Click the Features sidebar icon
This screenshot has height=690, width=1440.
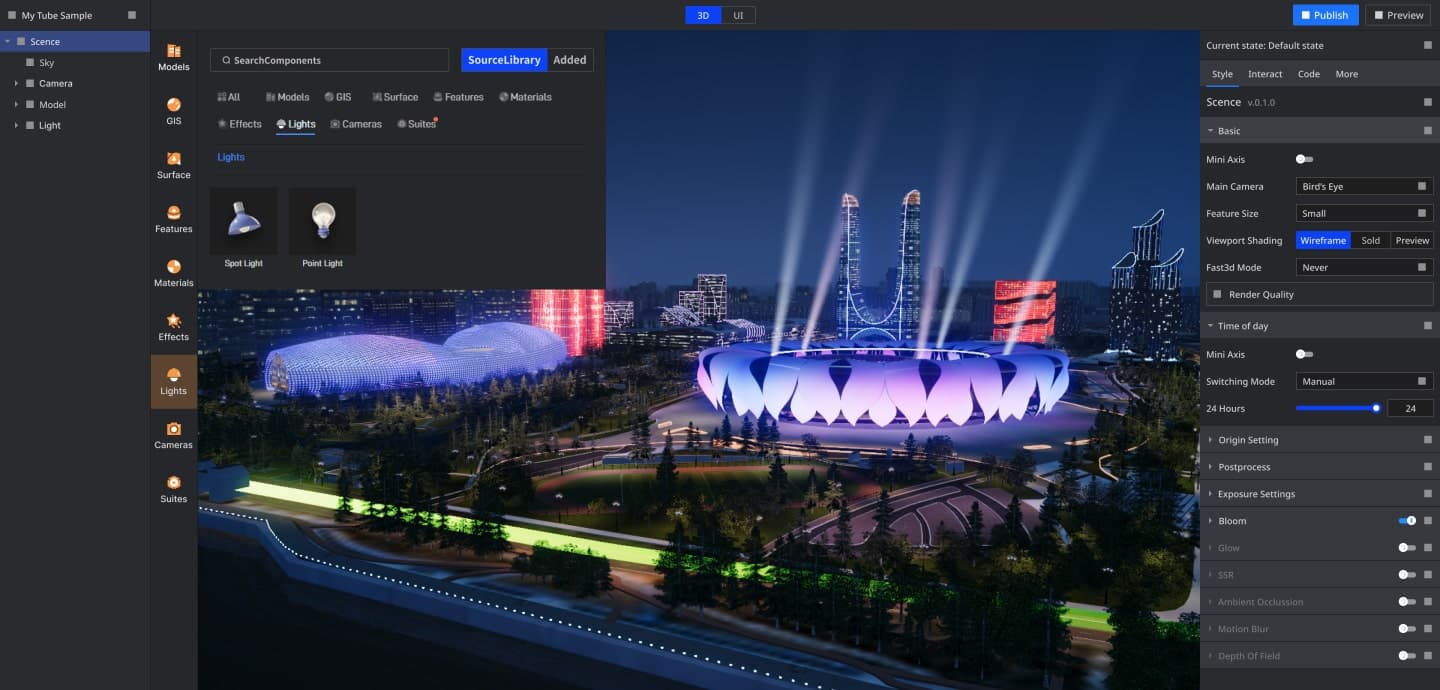[173, 219]
